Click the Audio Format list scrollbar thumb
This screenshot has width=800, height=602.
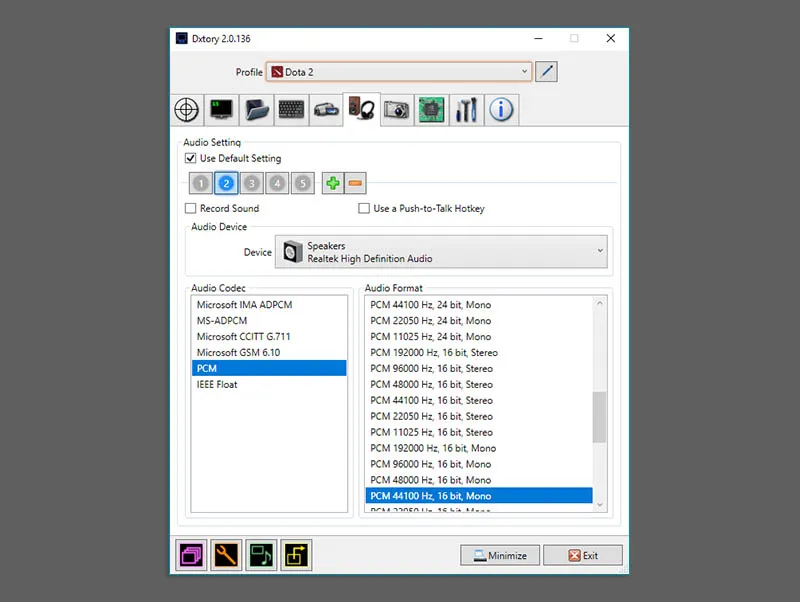(599, 417)
